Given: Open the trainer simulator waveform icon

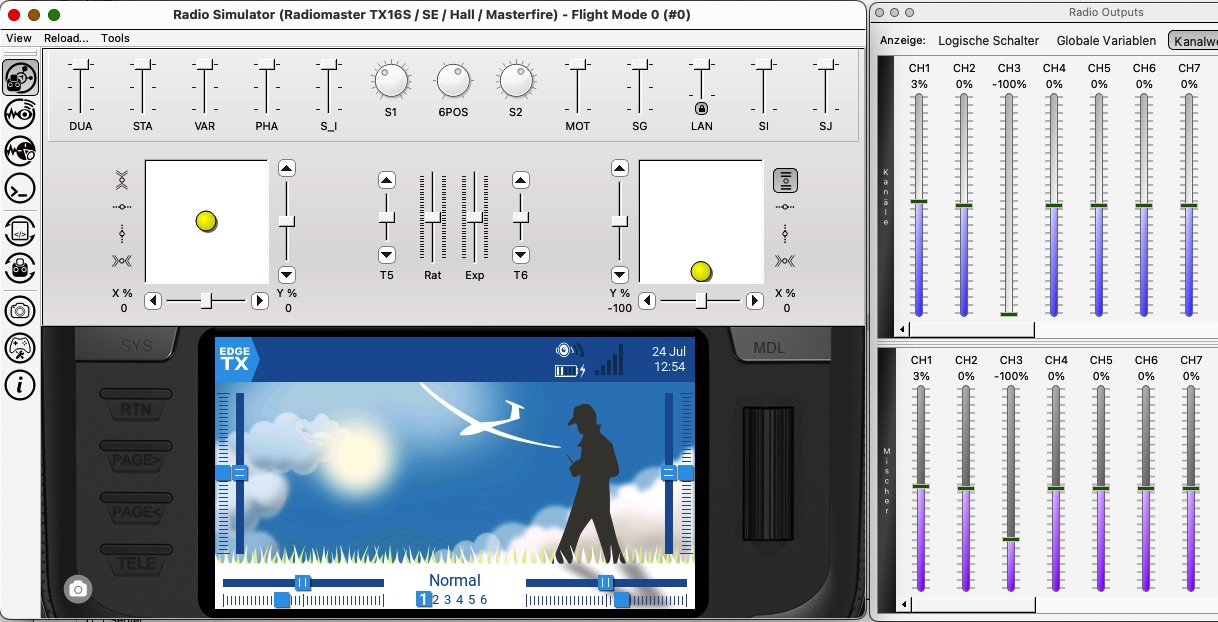Looking at the screenshot, I should point(21,151).
